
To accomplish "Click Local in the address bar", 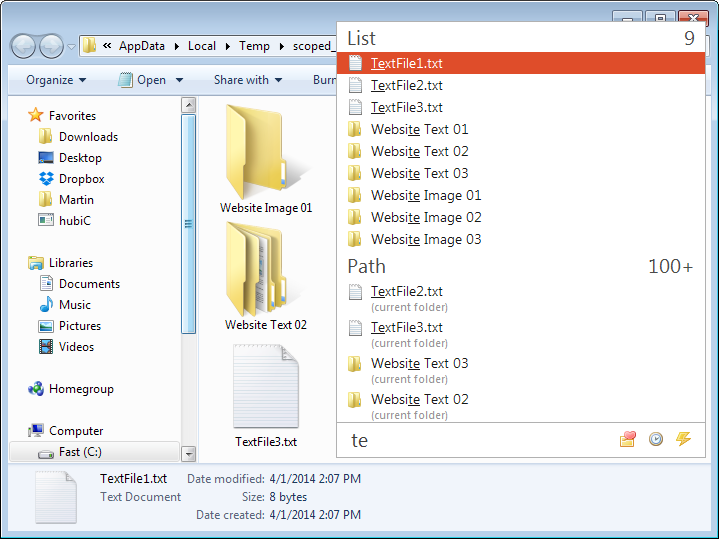I will (x=202, y=46).
